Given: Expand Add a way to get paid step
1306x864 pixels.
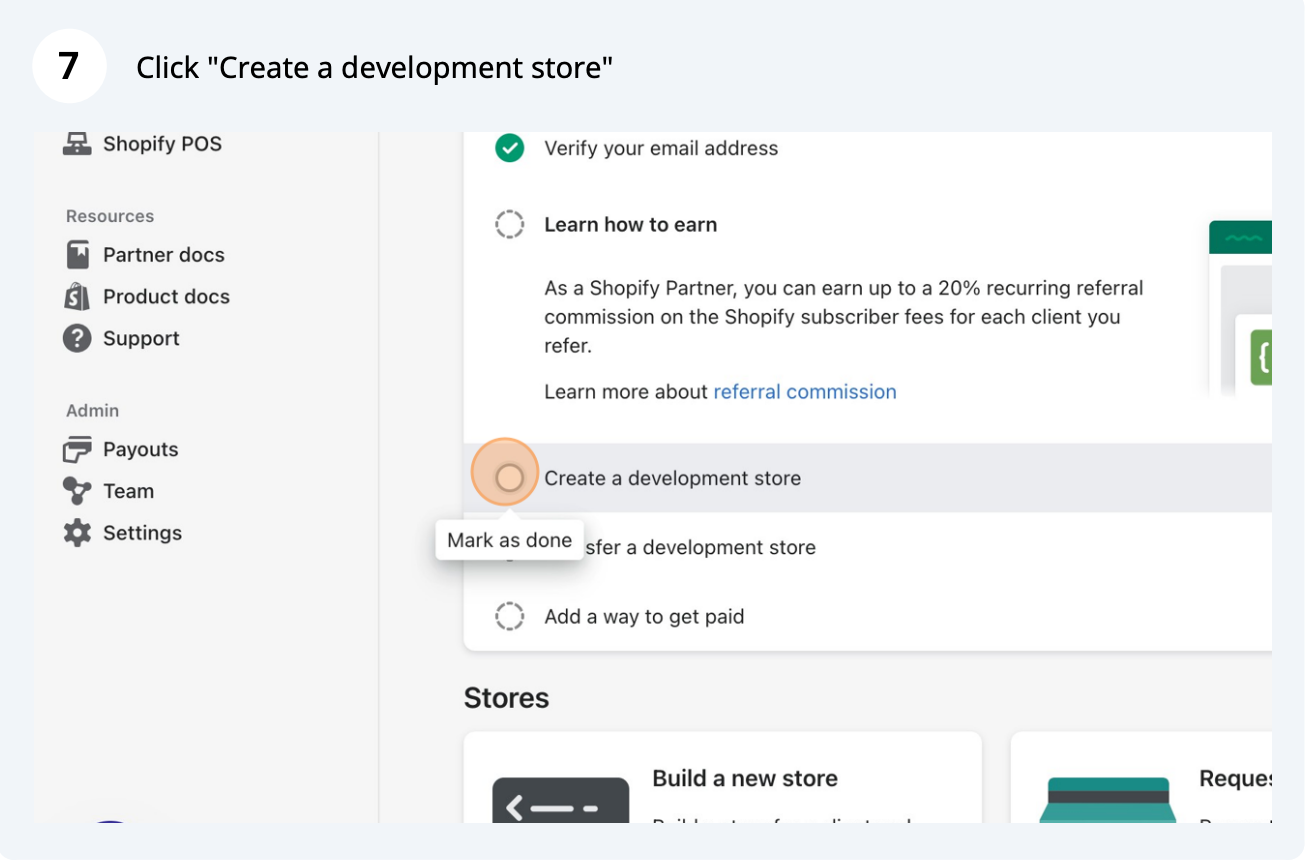Looking at the screenshot, I should click(x=644, y=617).
